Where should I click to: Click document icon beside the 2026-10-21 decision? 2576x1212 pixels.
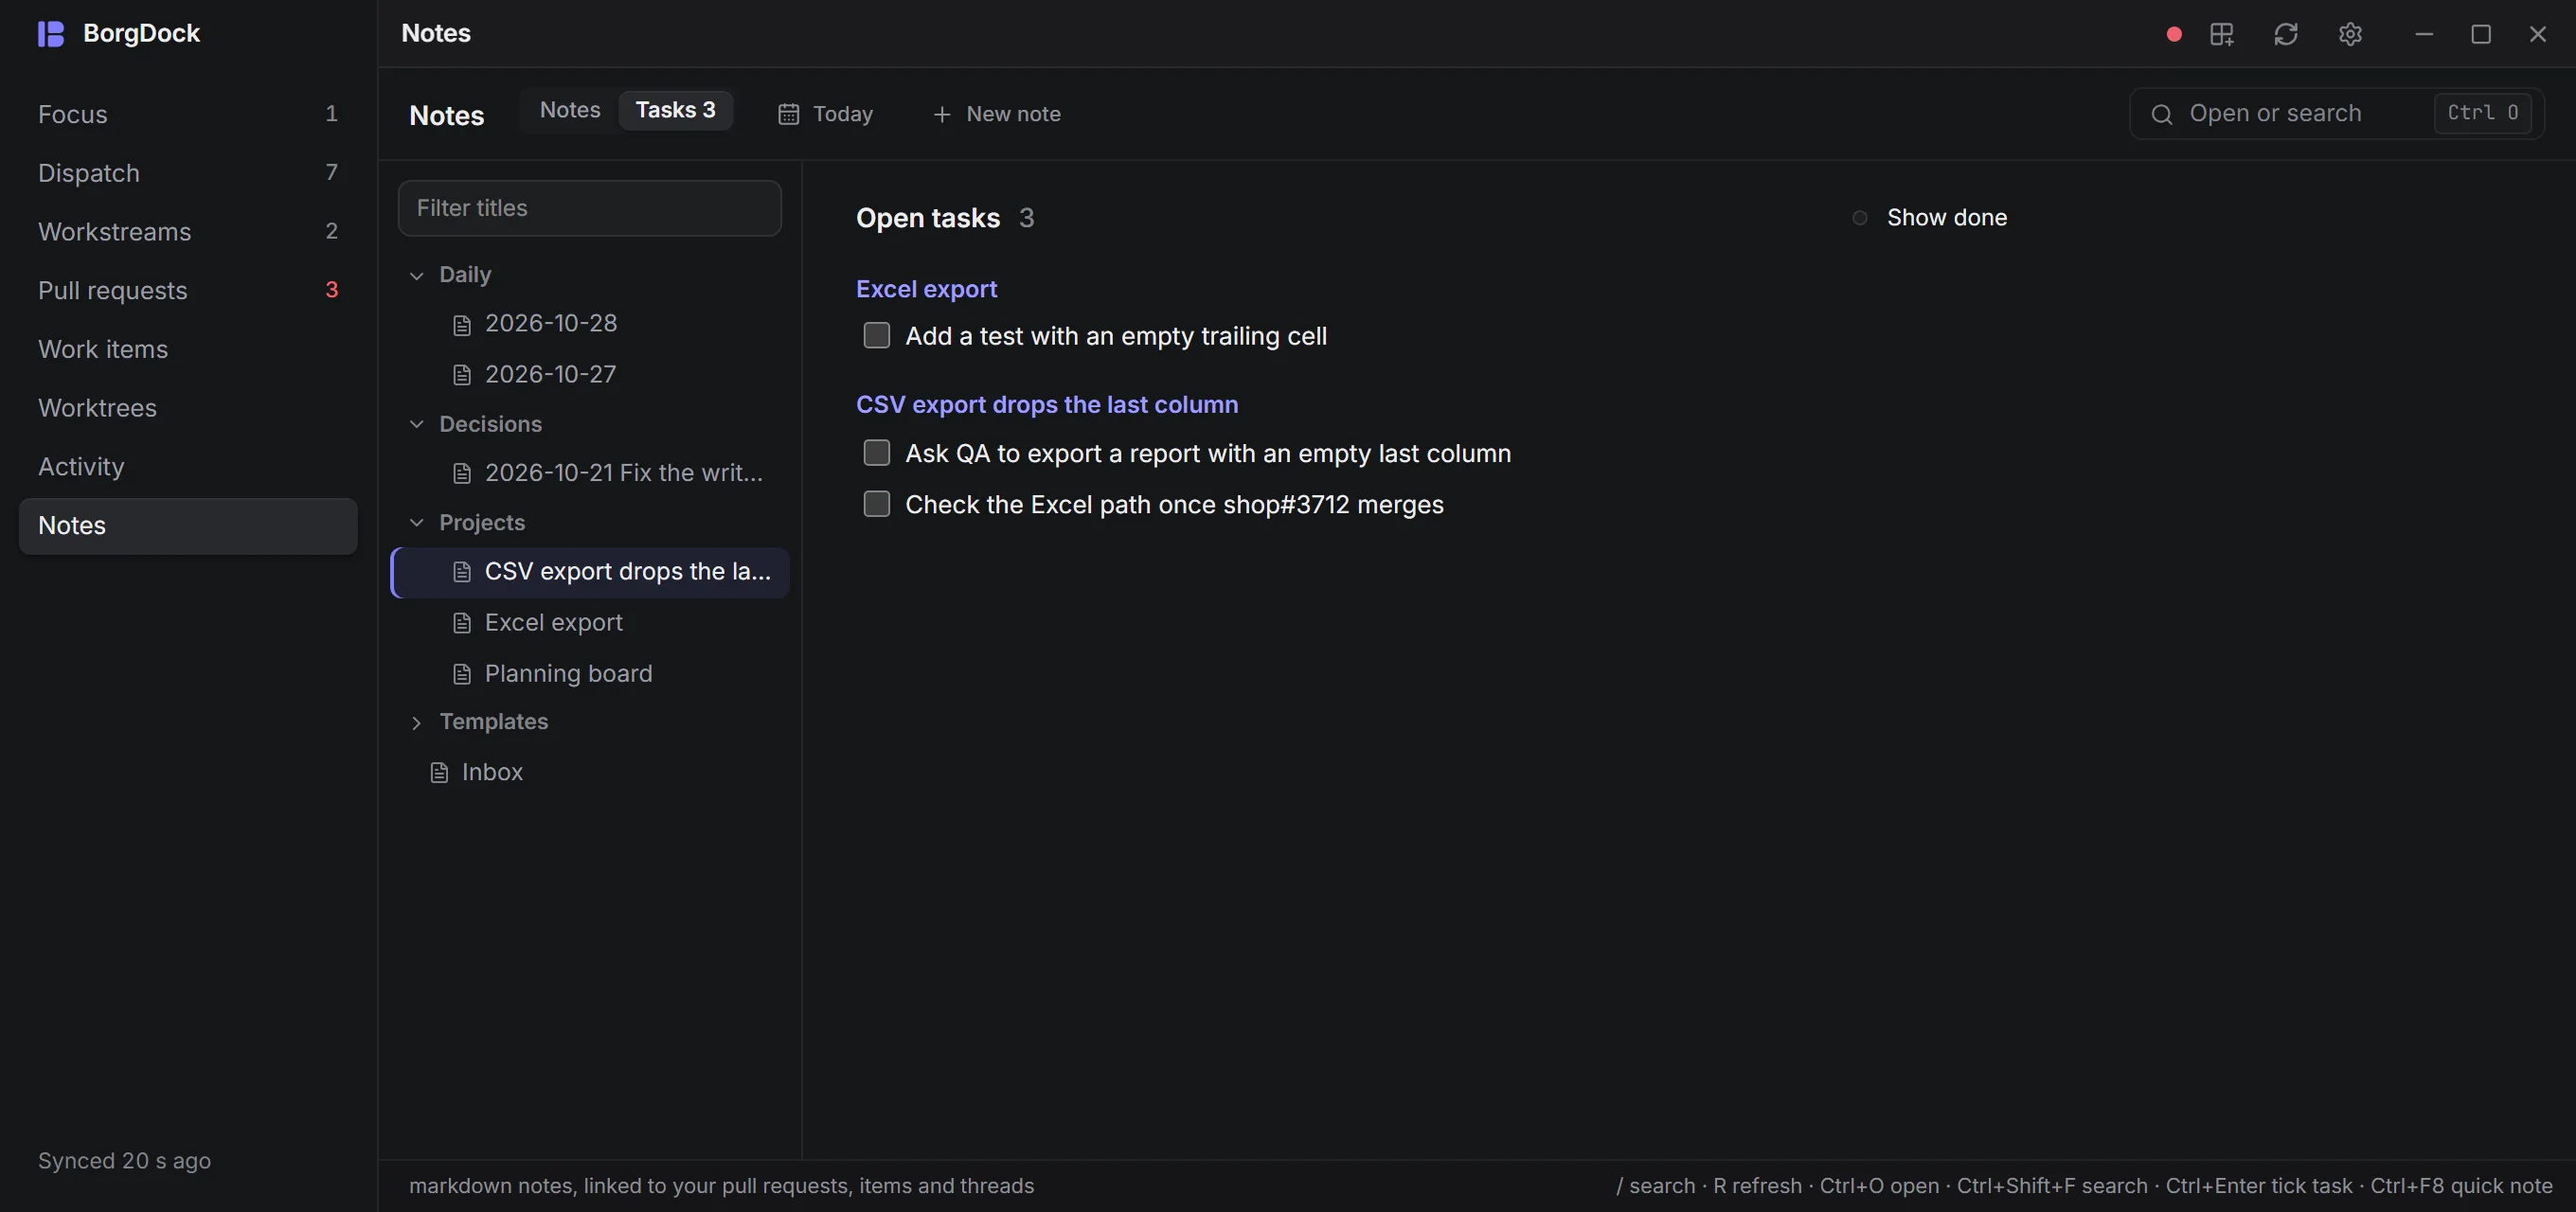pos(461,473)
